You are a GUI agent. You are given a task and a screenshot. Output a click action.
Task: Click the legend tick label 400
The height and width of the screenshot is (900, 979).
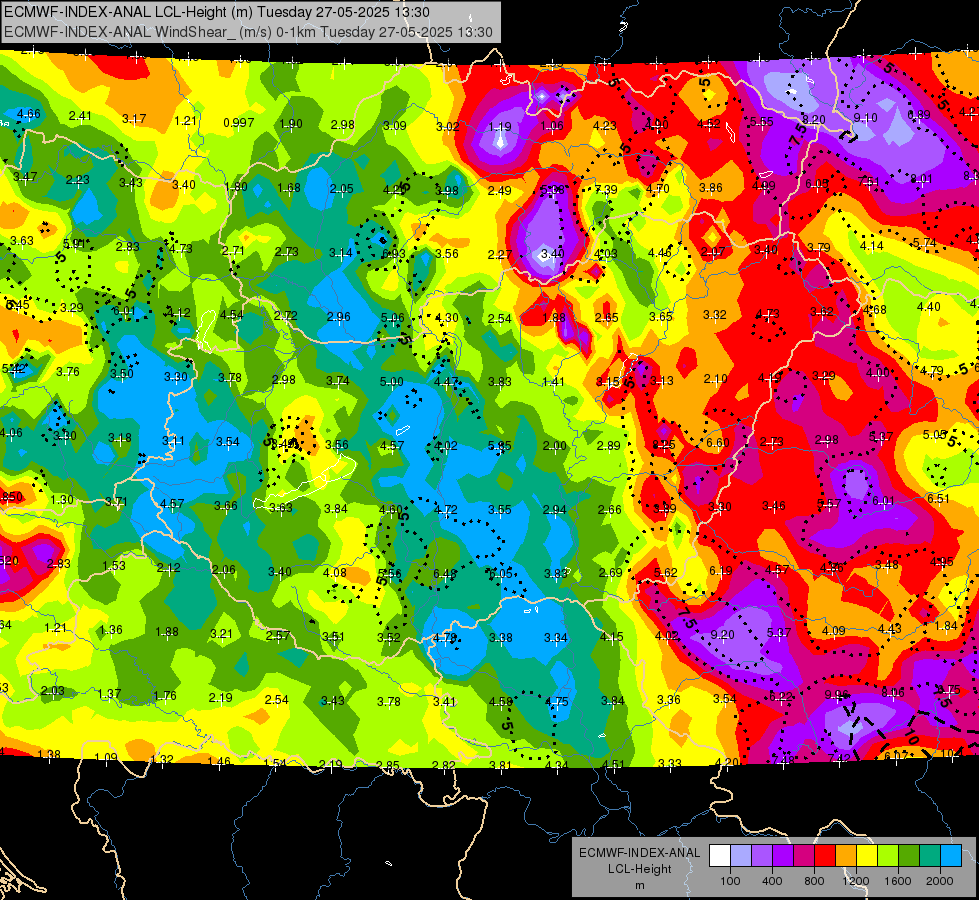coord(772,881)
